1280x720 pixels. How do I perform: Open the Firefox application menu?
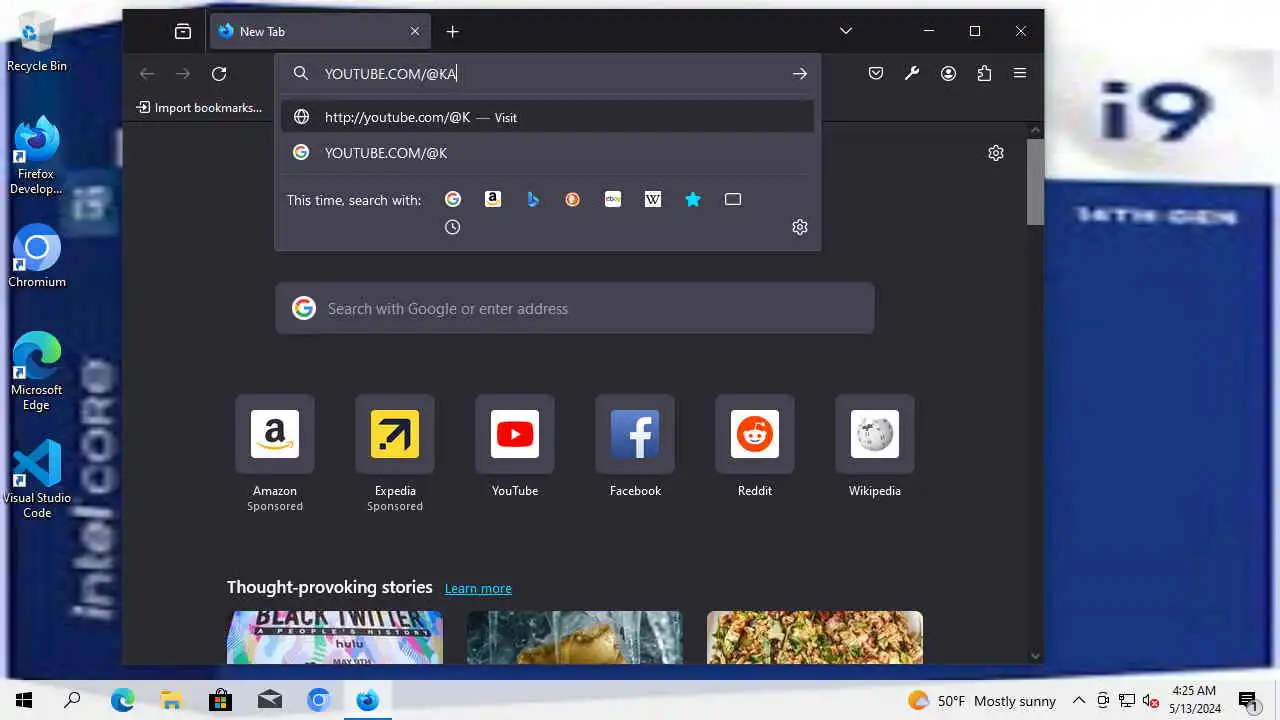coord(1020,73)
